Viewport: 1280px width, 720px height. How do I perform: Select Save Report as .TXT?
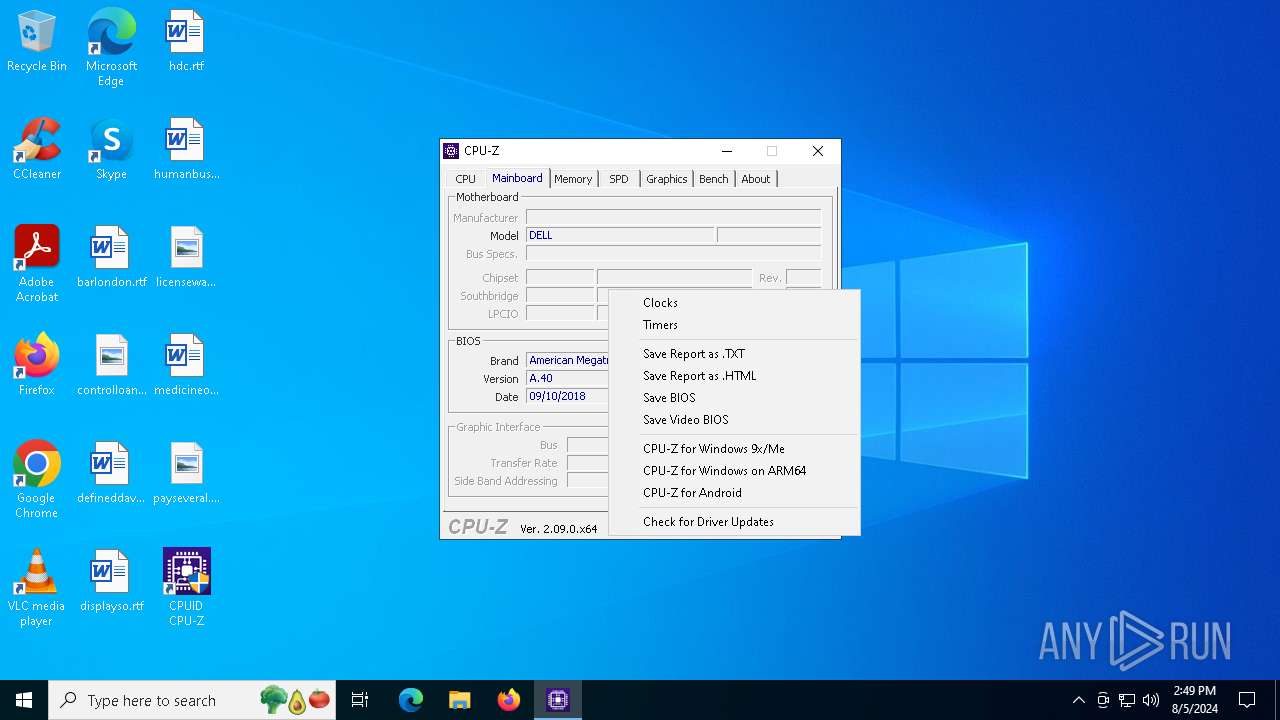tap(735, 354)
